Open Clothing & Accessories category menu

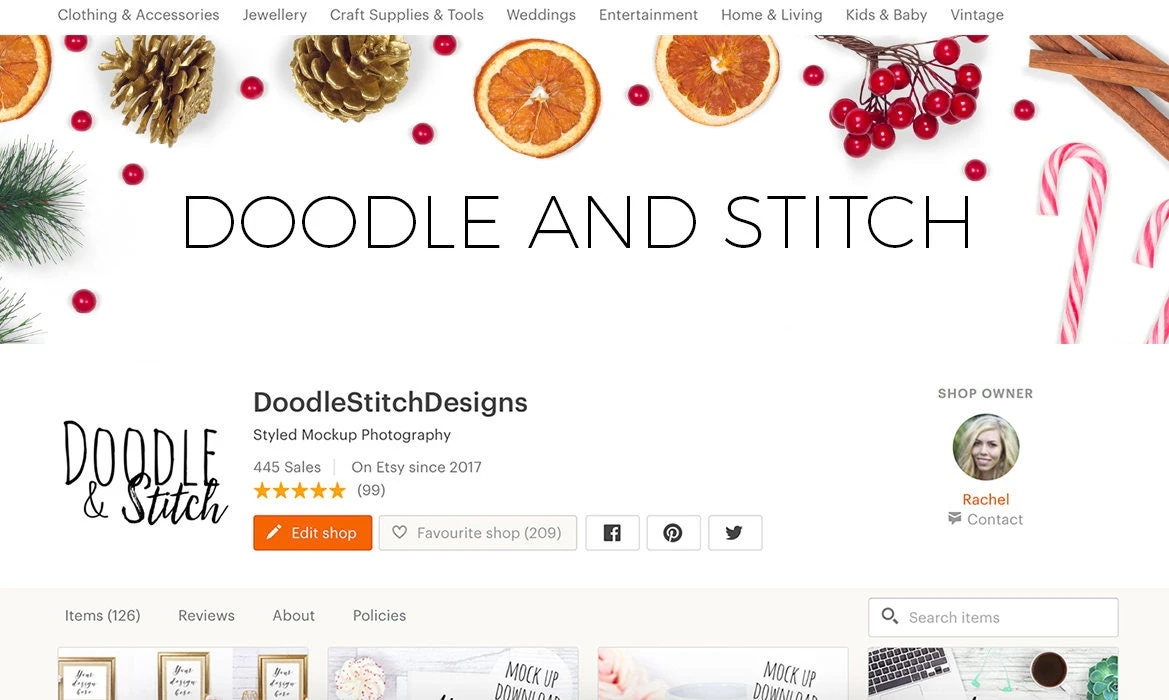(x=139, y=15)
